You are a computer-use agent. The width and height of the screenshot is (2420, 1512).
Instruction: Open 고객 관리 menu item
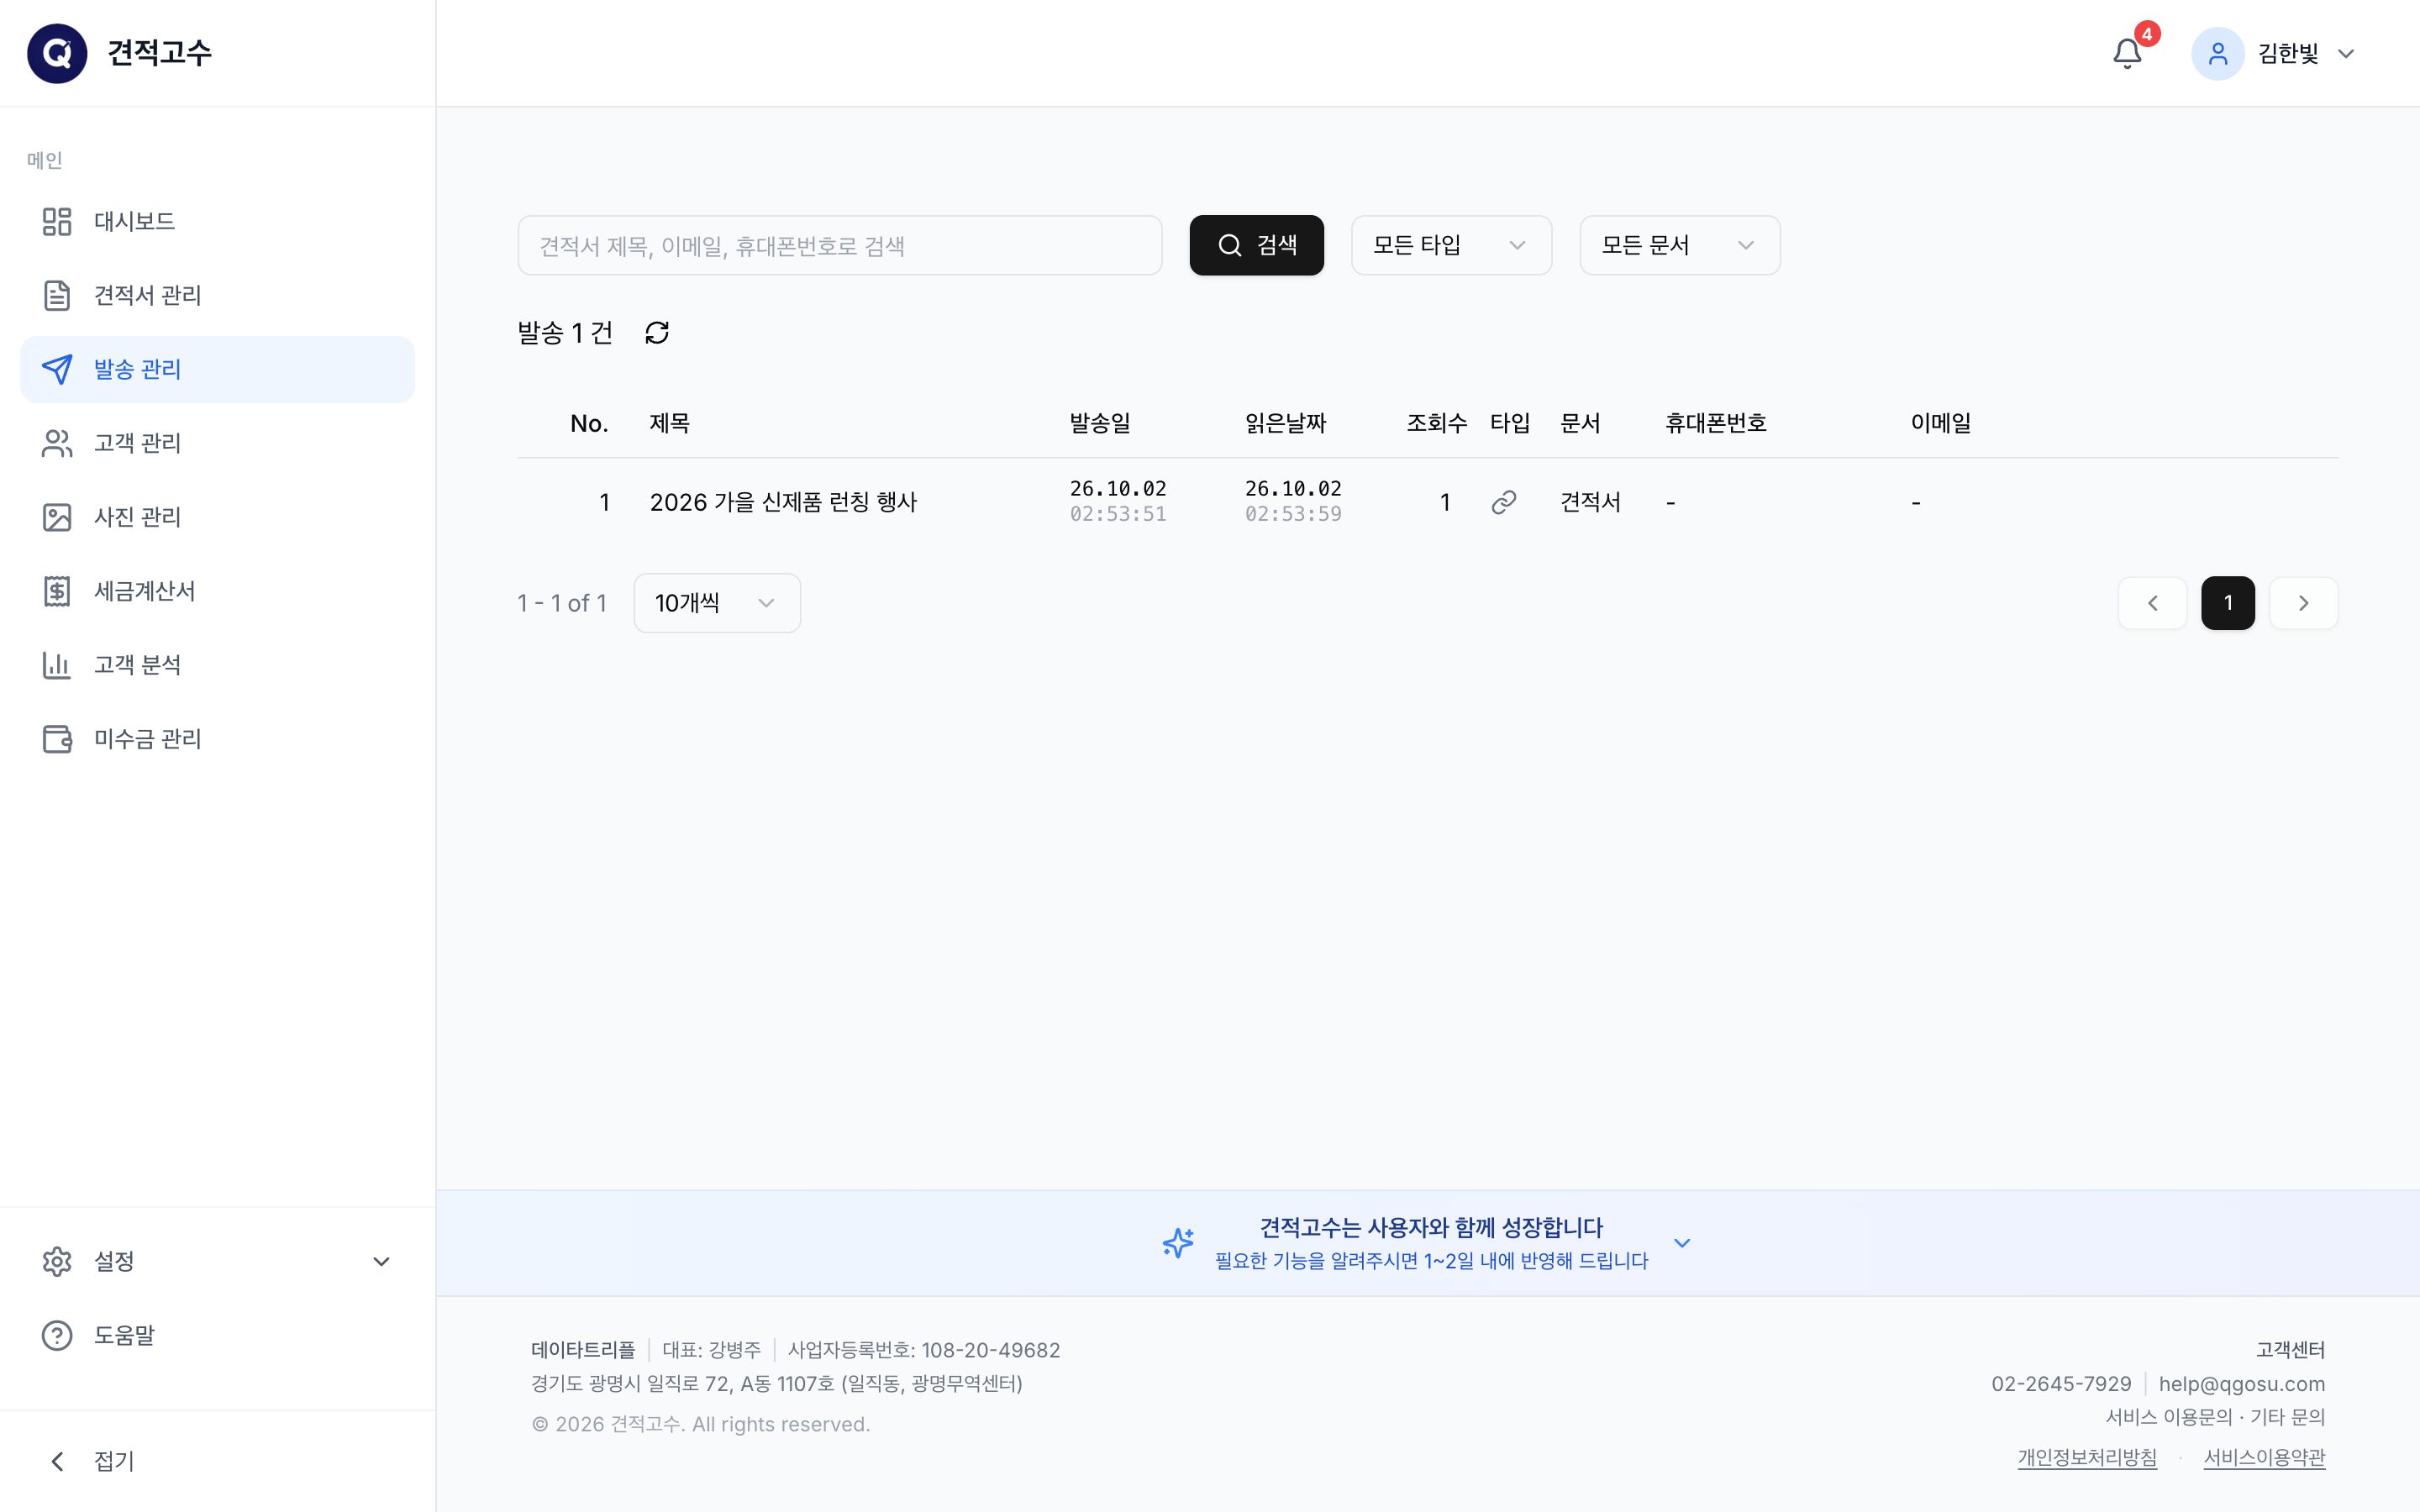(x=217, y=443)
